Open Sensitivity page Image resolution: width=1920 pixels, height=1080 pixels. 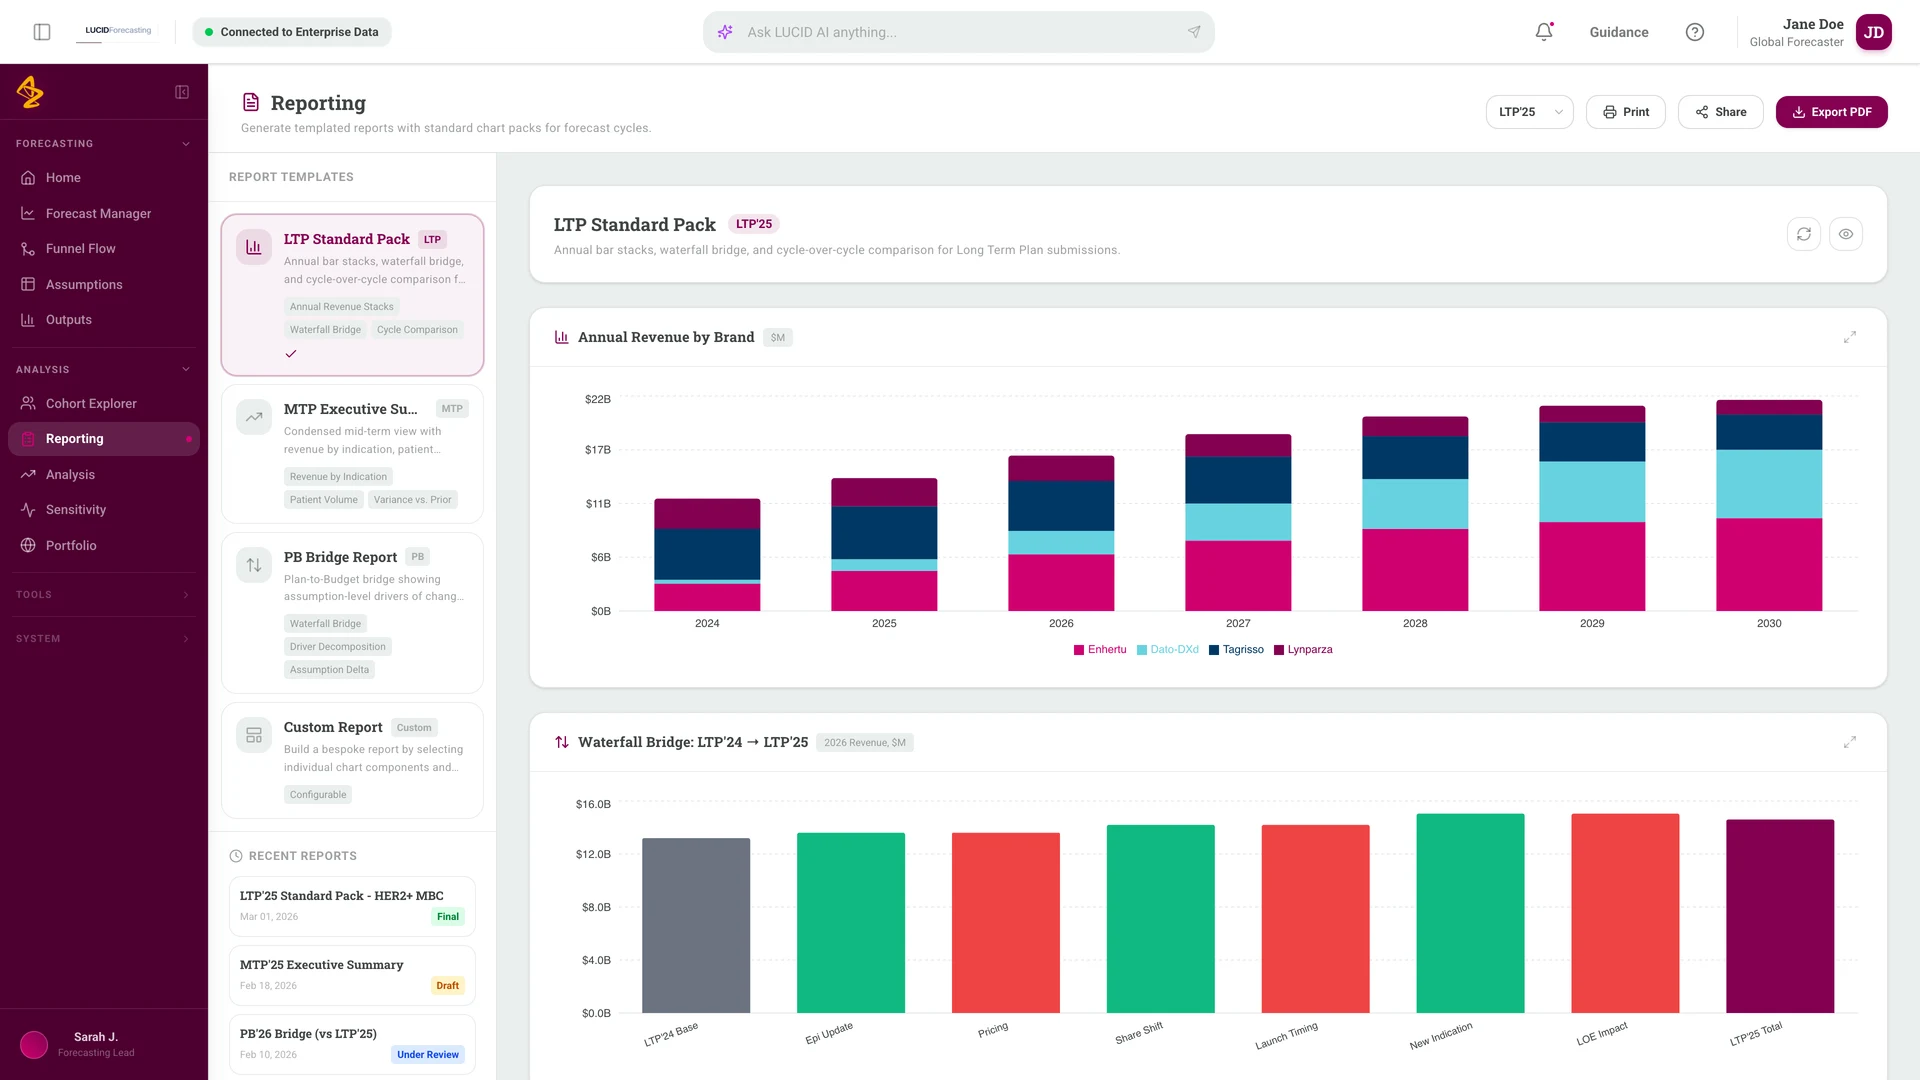[104, 510]
